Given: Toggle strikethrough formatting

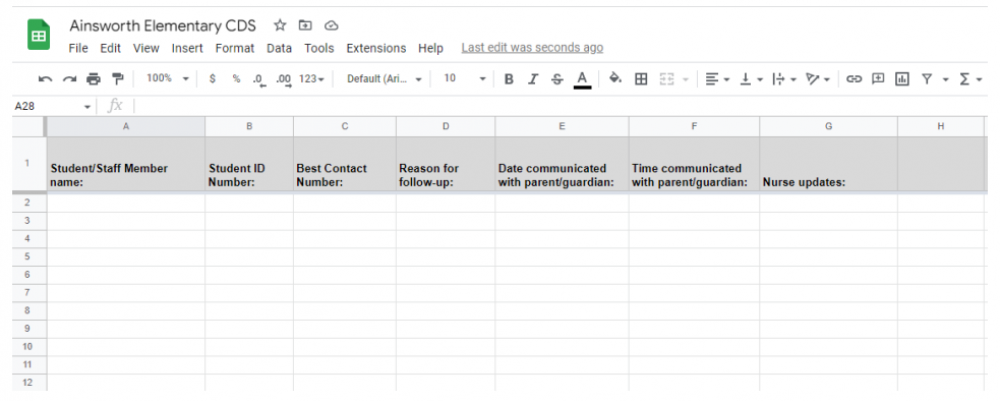Looking at the screenshot, I should point(557,79).
